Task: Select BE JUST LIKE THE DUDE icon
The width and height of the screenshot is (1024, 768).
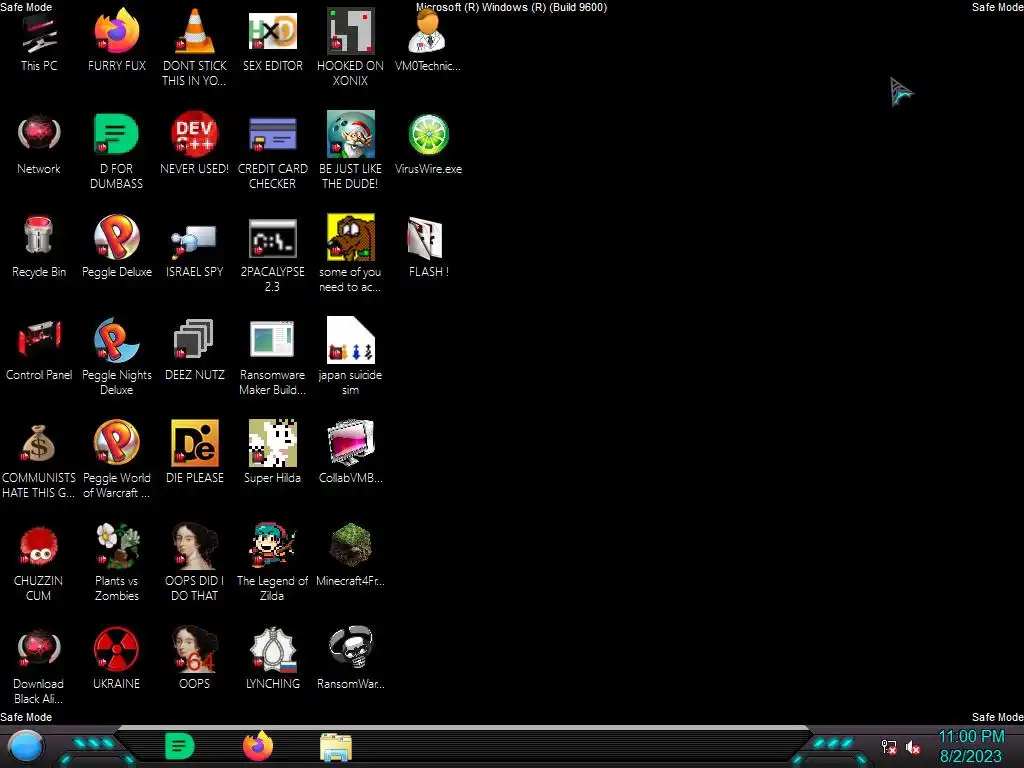Action: [x=351, y=134]
